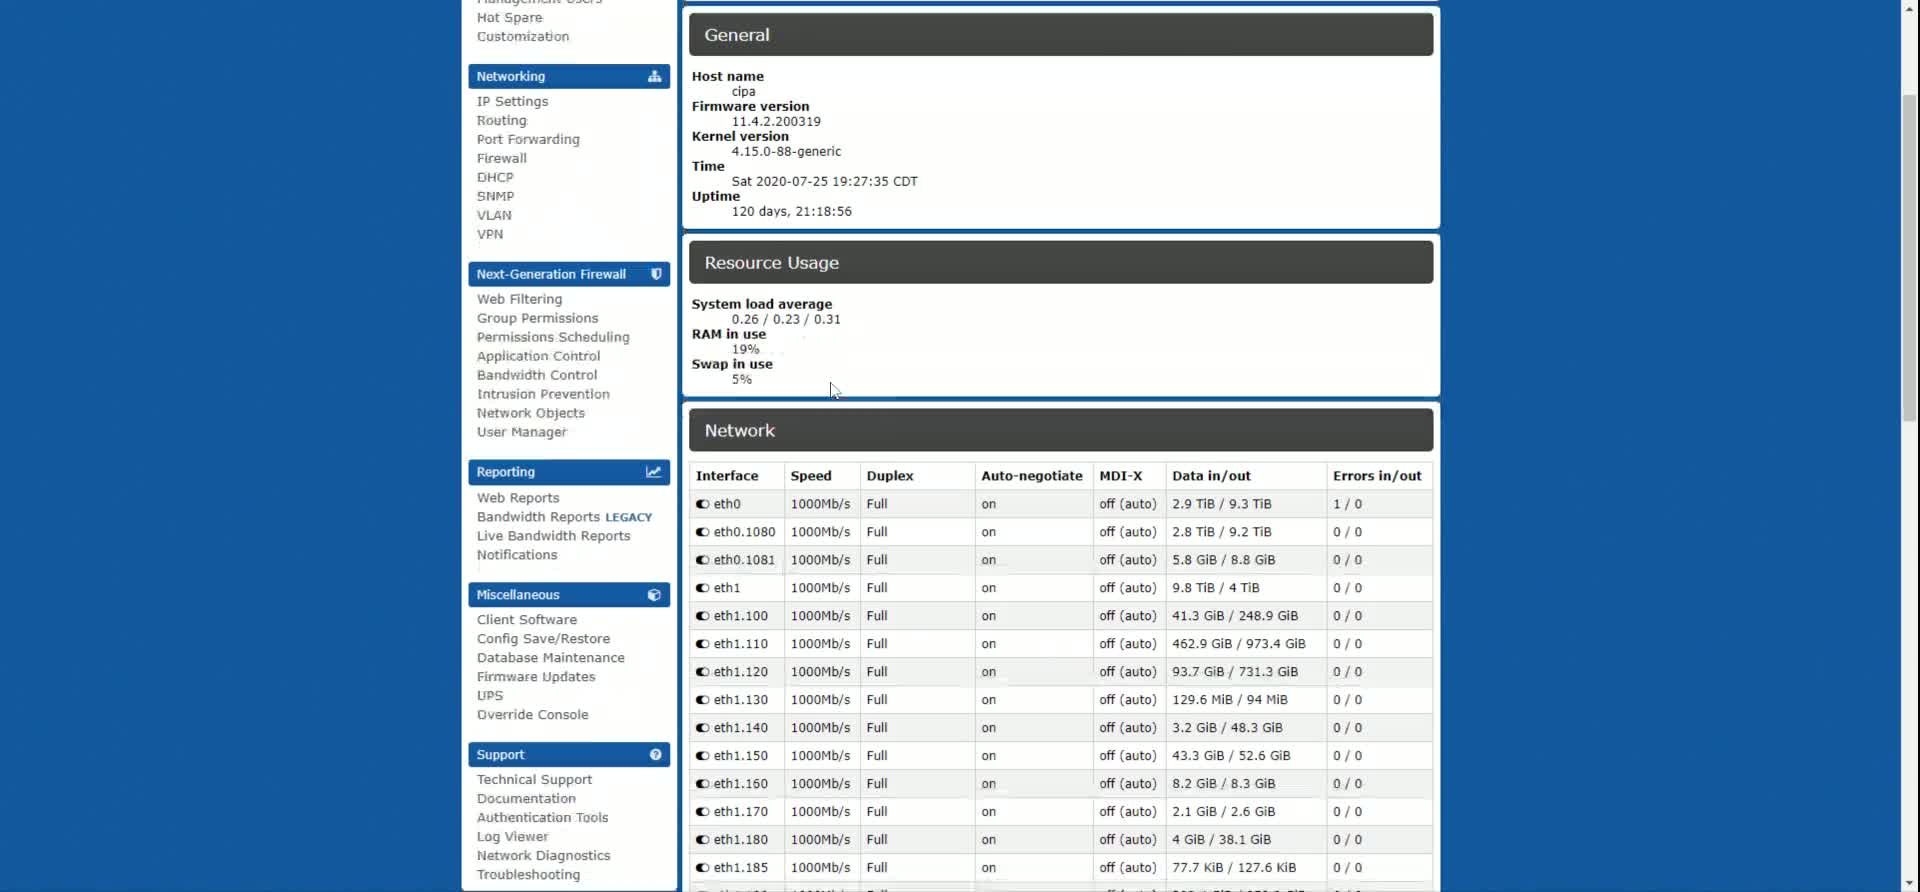Click the eth1.160 interface status icon

702,784
